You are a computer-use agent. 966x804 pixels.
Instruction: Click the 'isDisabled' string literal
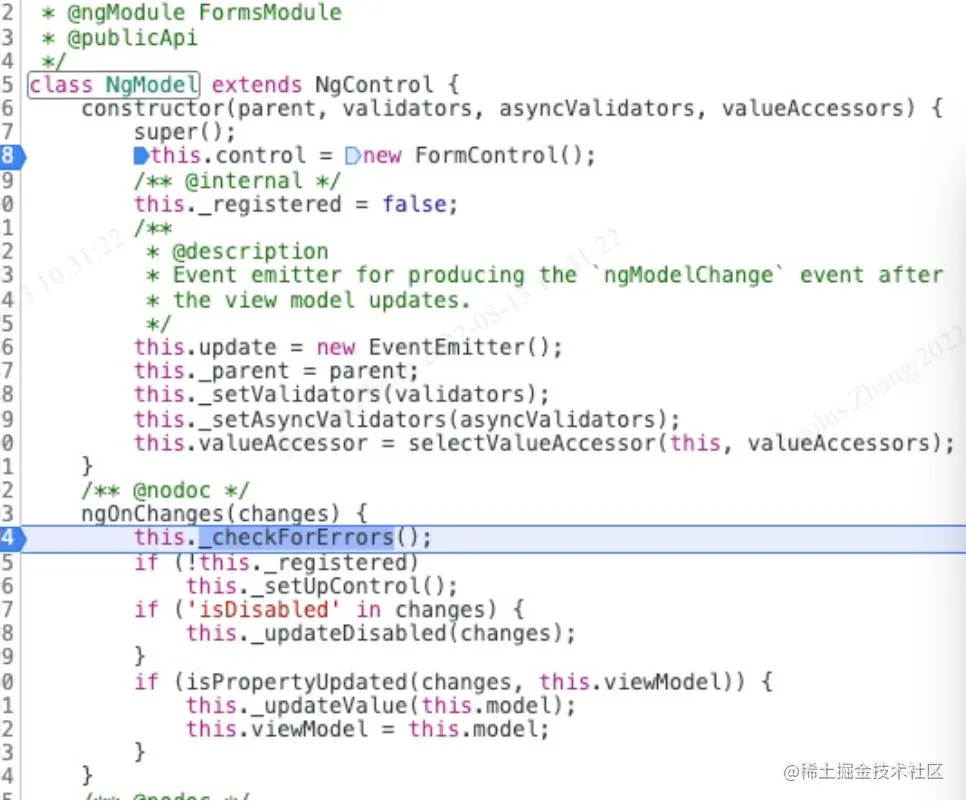tap(263, 609)
